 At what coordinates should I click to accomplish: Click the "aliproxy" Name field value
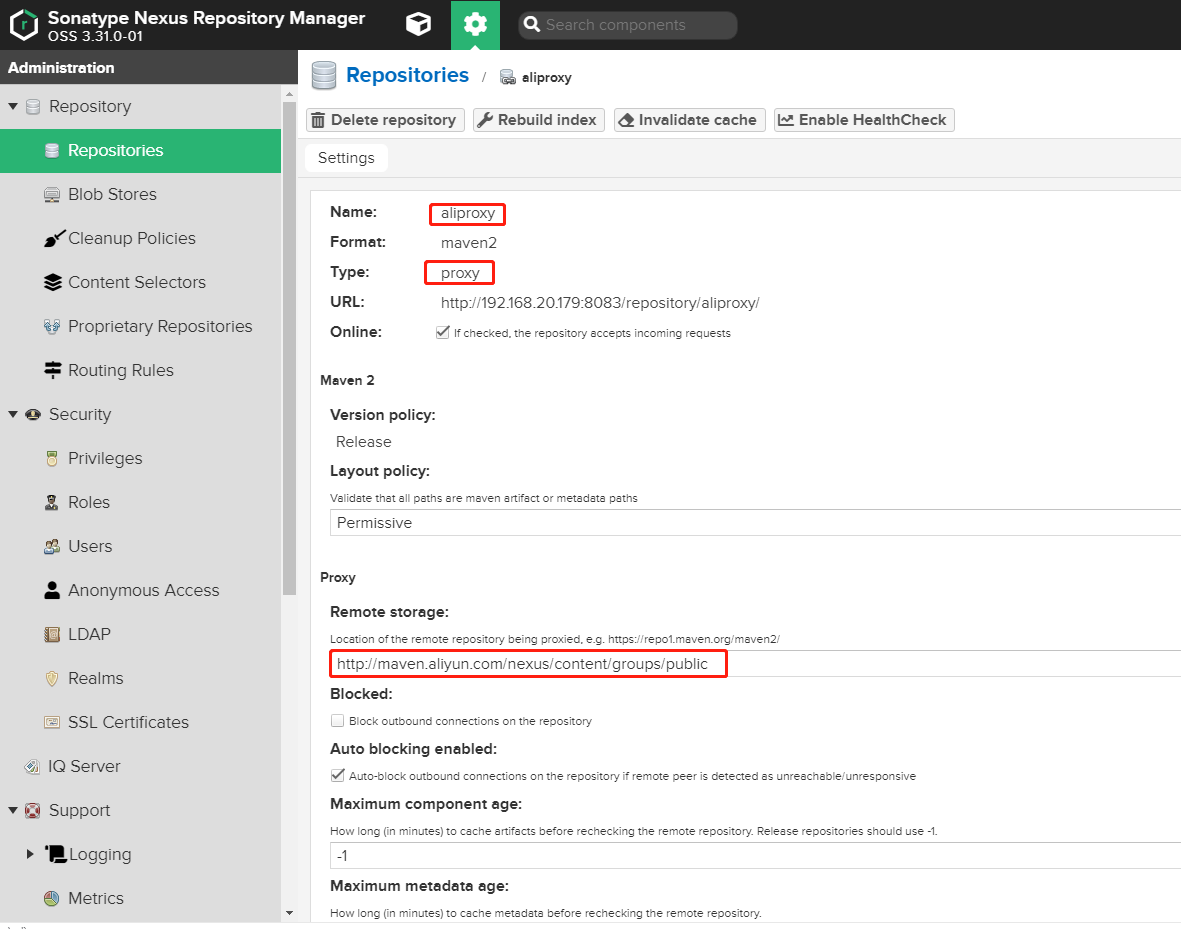[468, 213]
